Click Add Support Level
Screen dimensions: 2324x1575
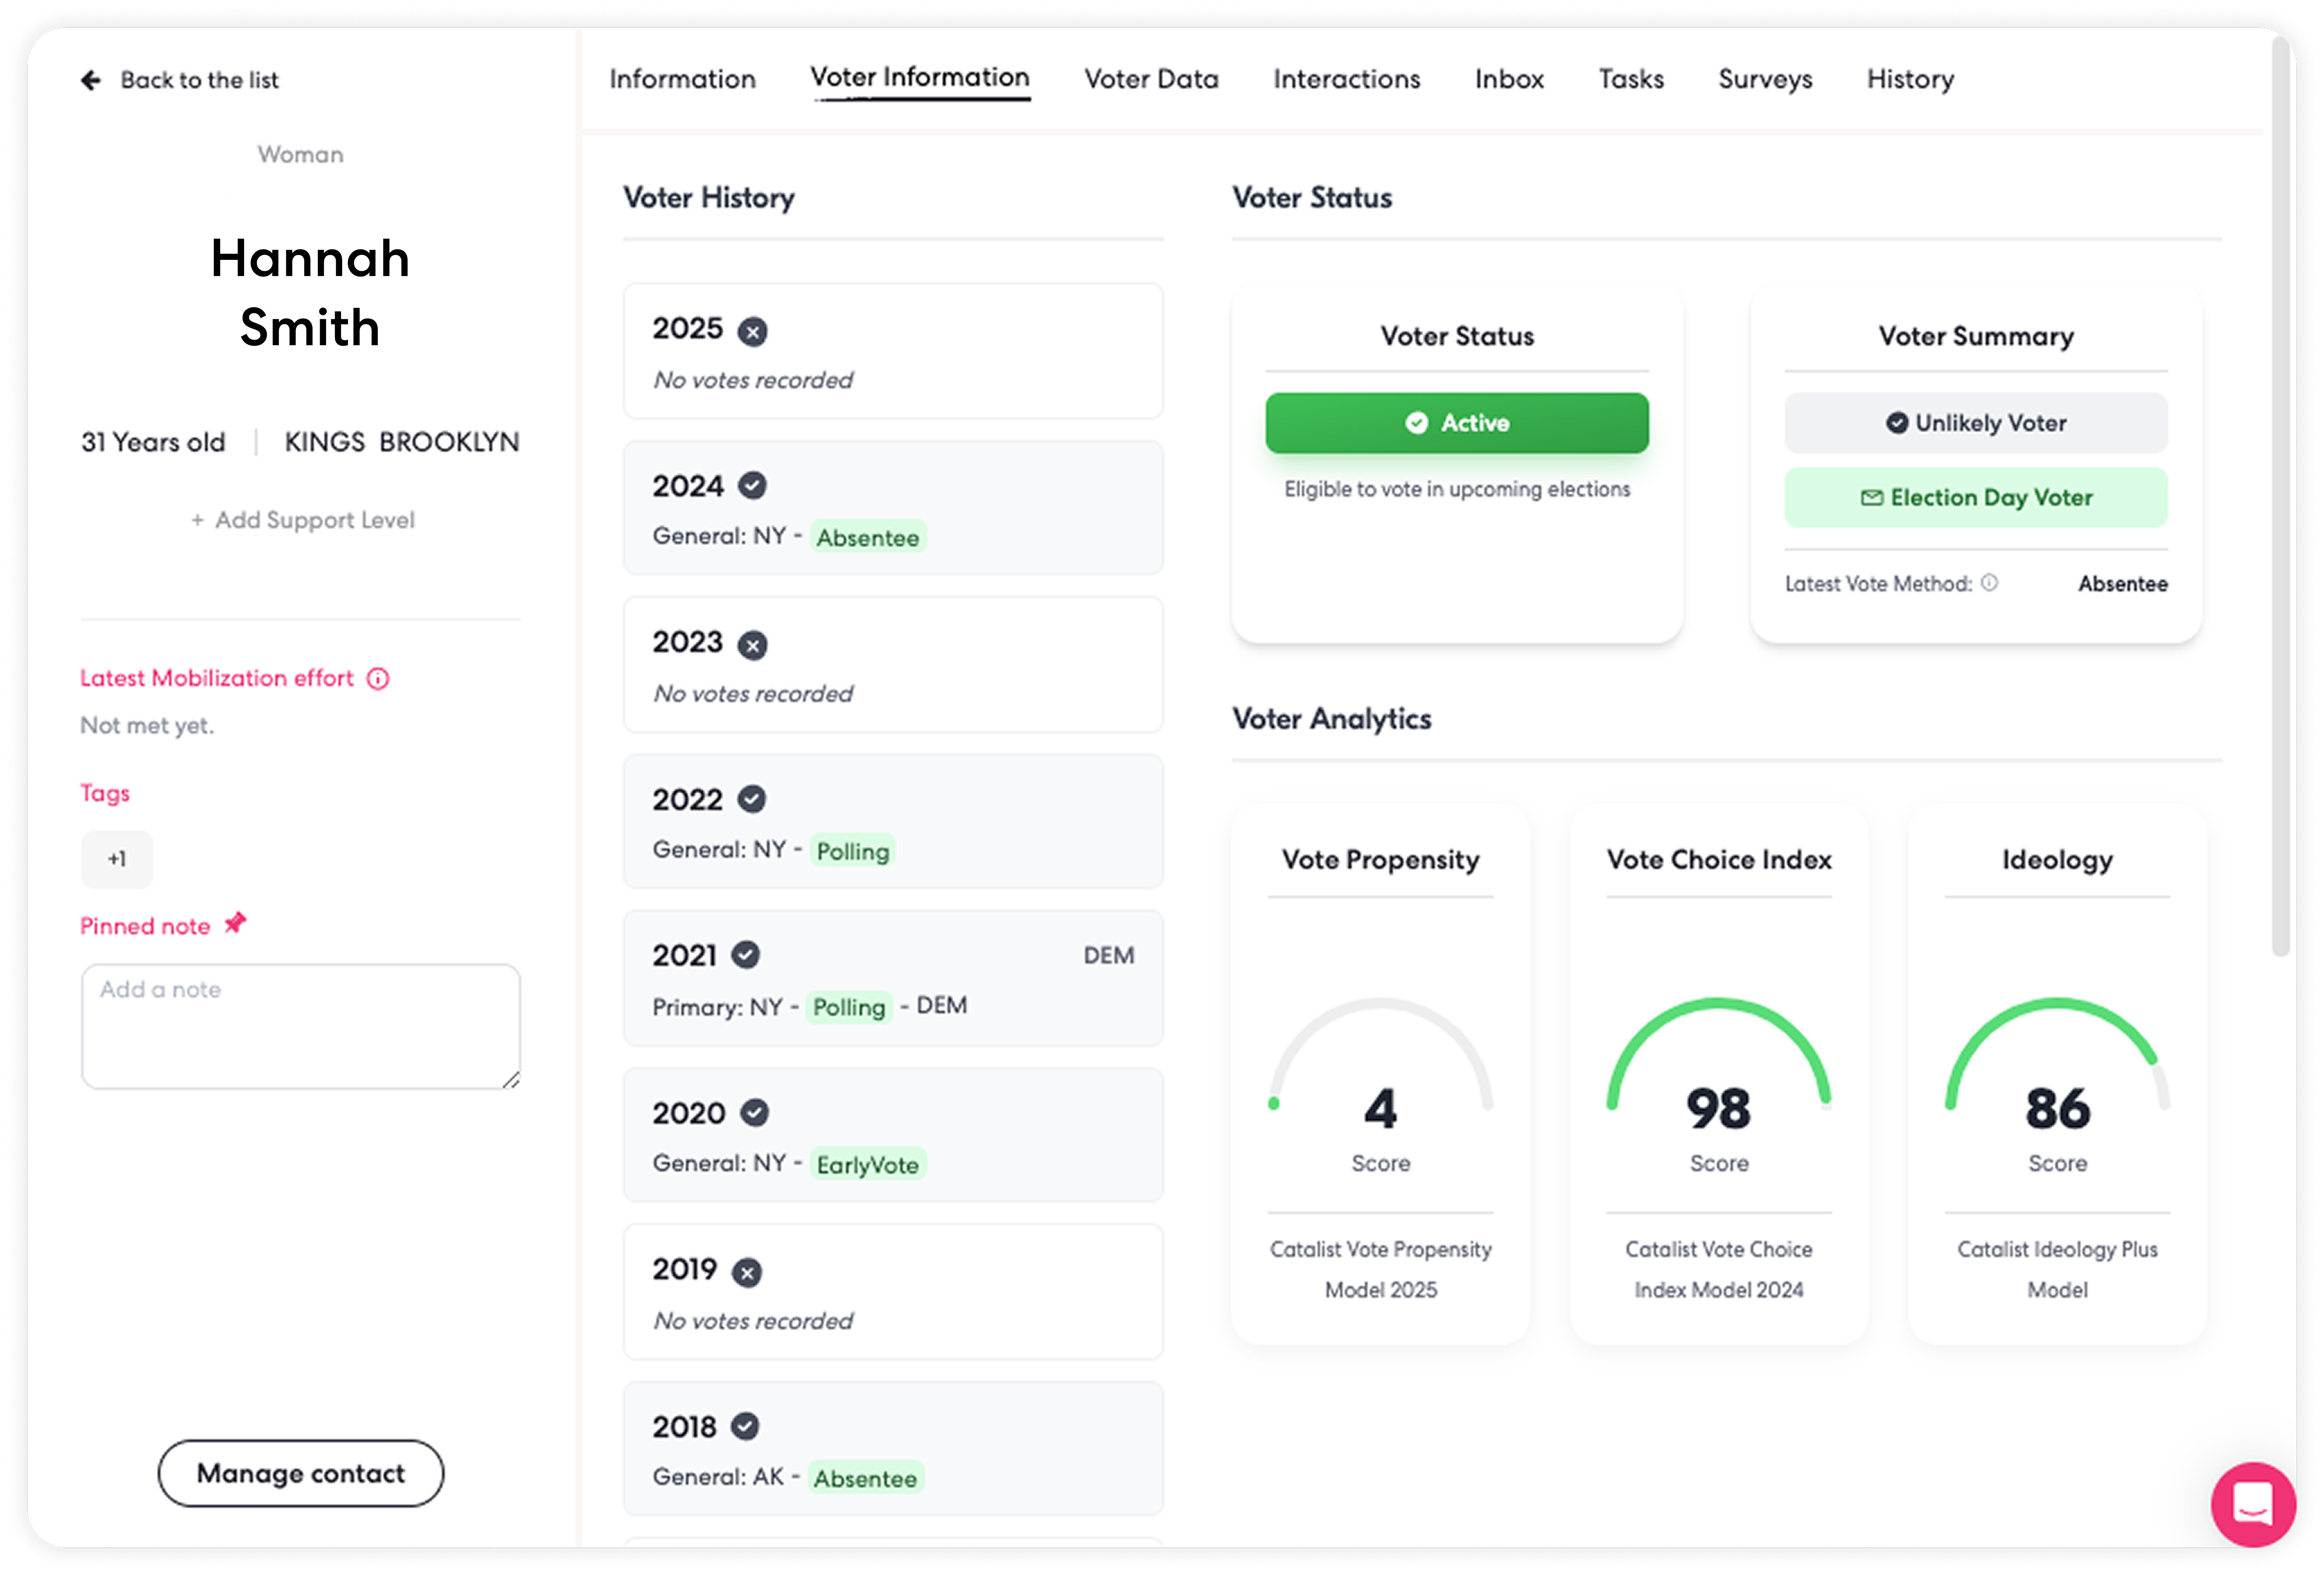[x=303, y=520]
